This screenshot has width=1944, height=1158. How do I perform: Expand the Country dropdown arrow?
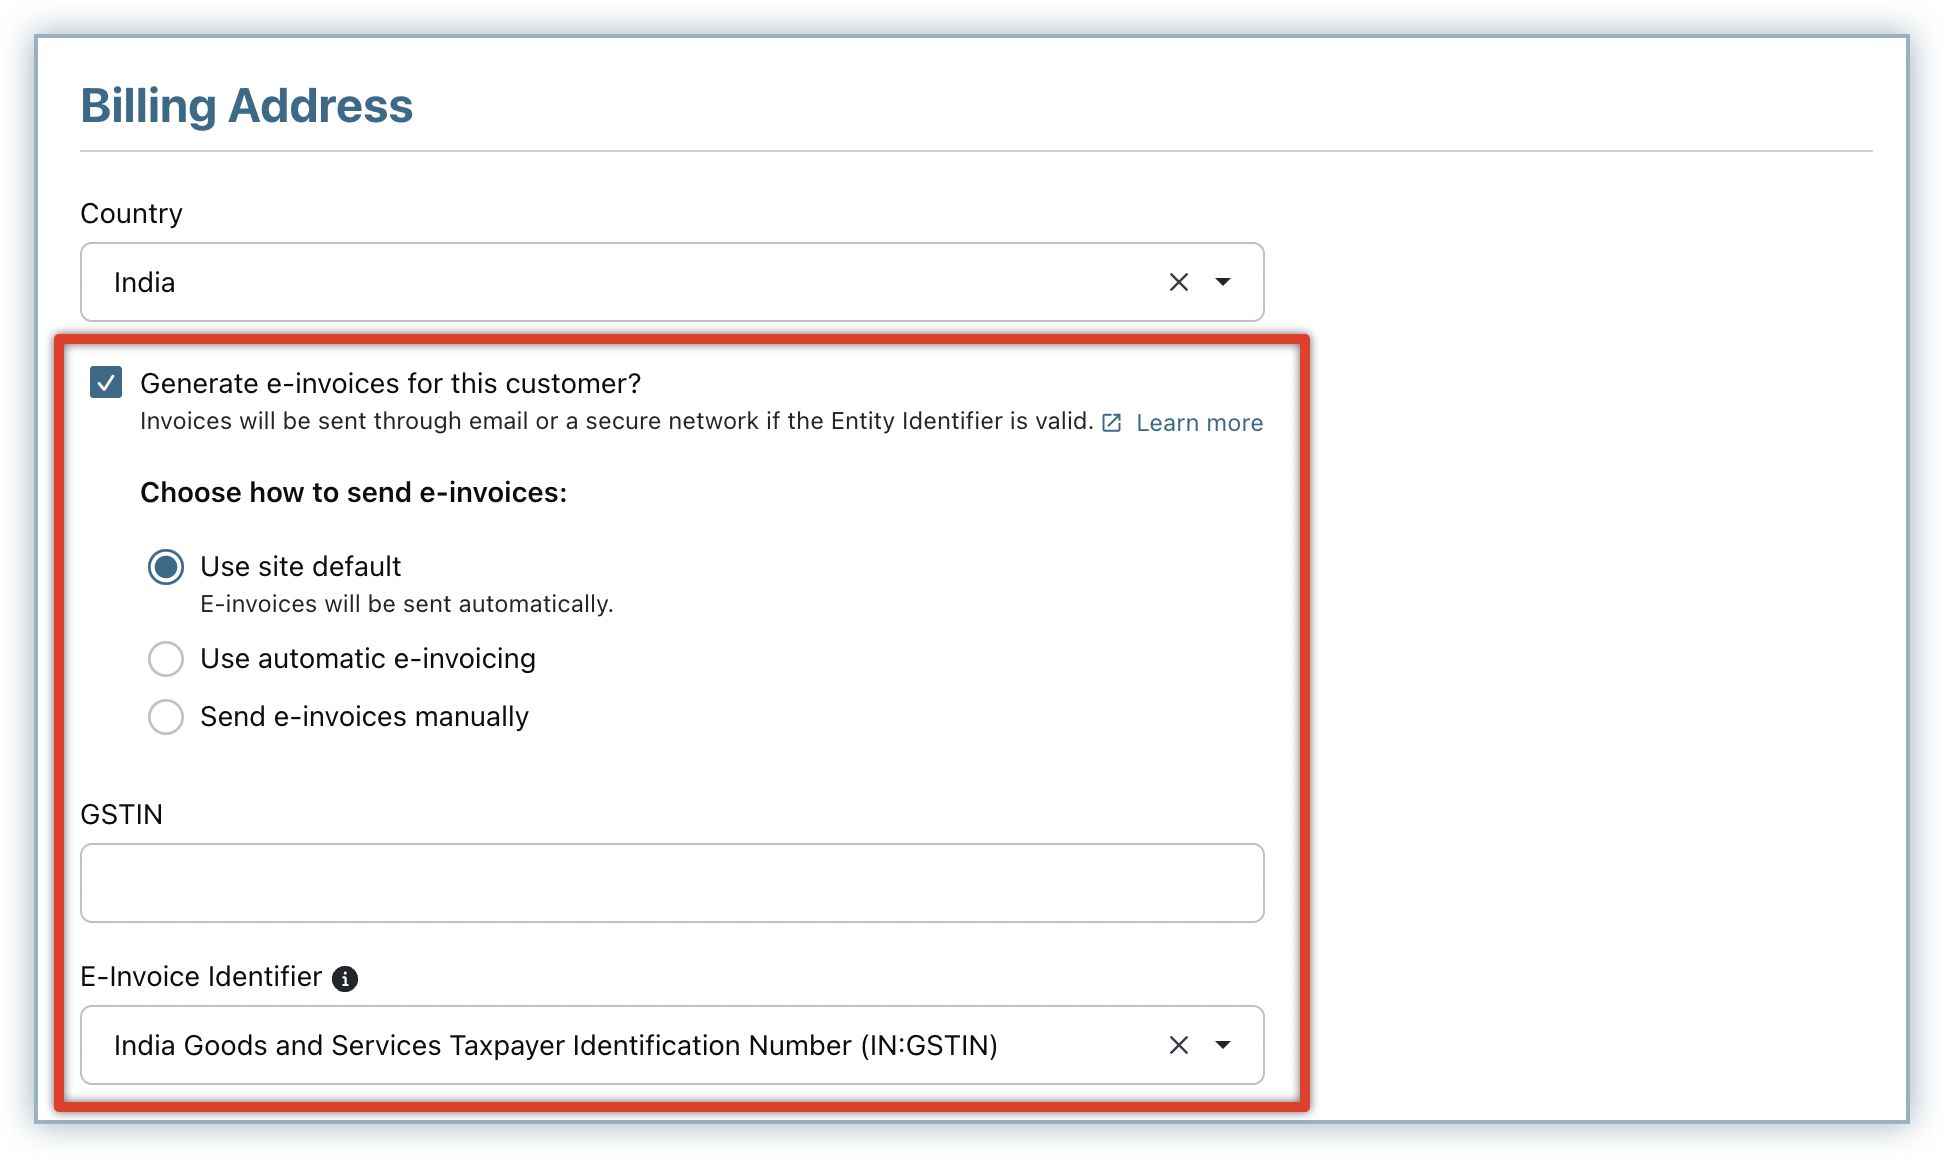[1222, 283]
